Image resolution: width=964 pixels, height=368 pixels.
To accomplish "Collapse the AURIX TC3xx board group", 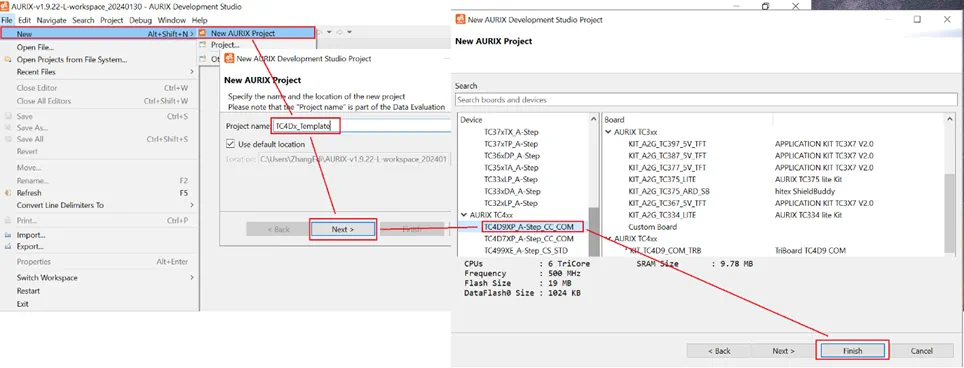I will coord(608,132).
